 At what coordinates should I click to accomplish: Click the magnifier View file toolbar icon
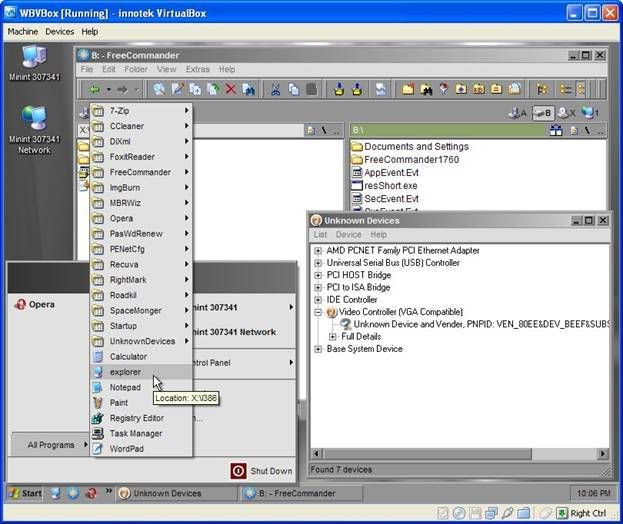pyautogui.click(x=159, y=89)
